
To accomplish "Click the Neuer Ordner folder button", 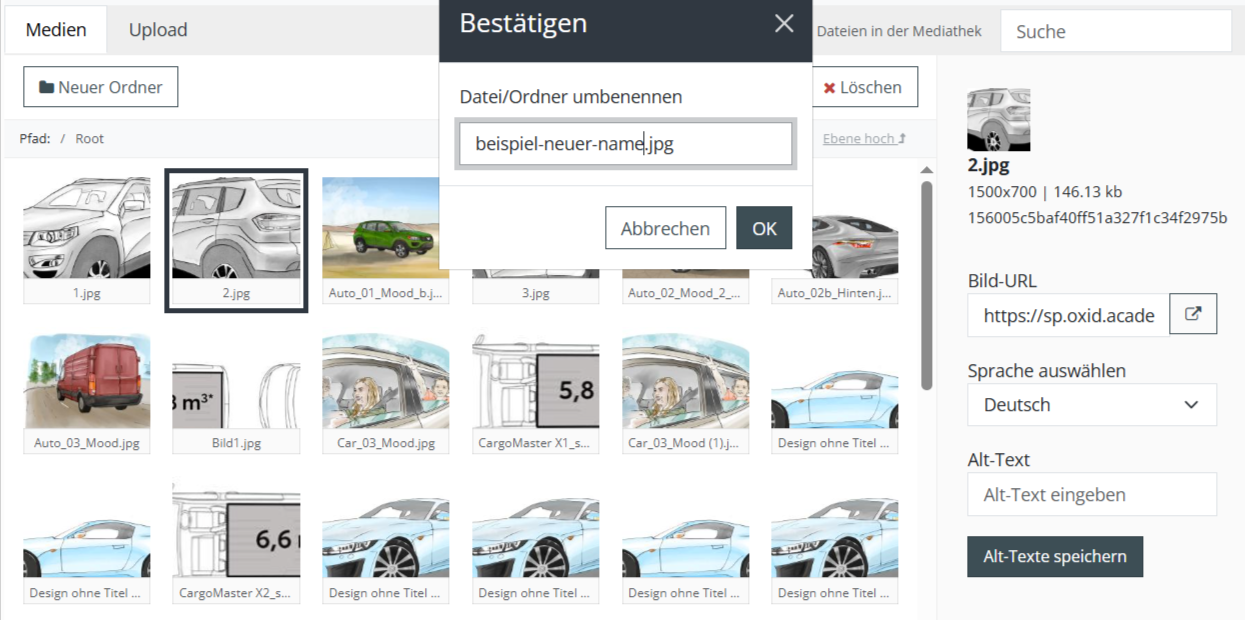I will (x=100, y=87).
